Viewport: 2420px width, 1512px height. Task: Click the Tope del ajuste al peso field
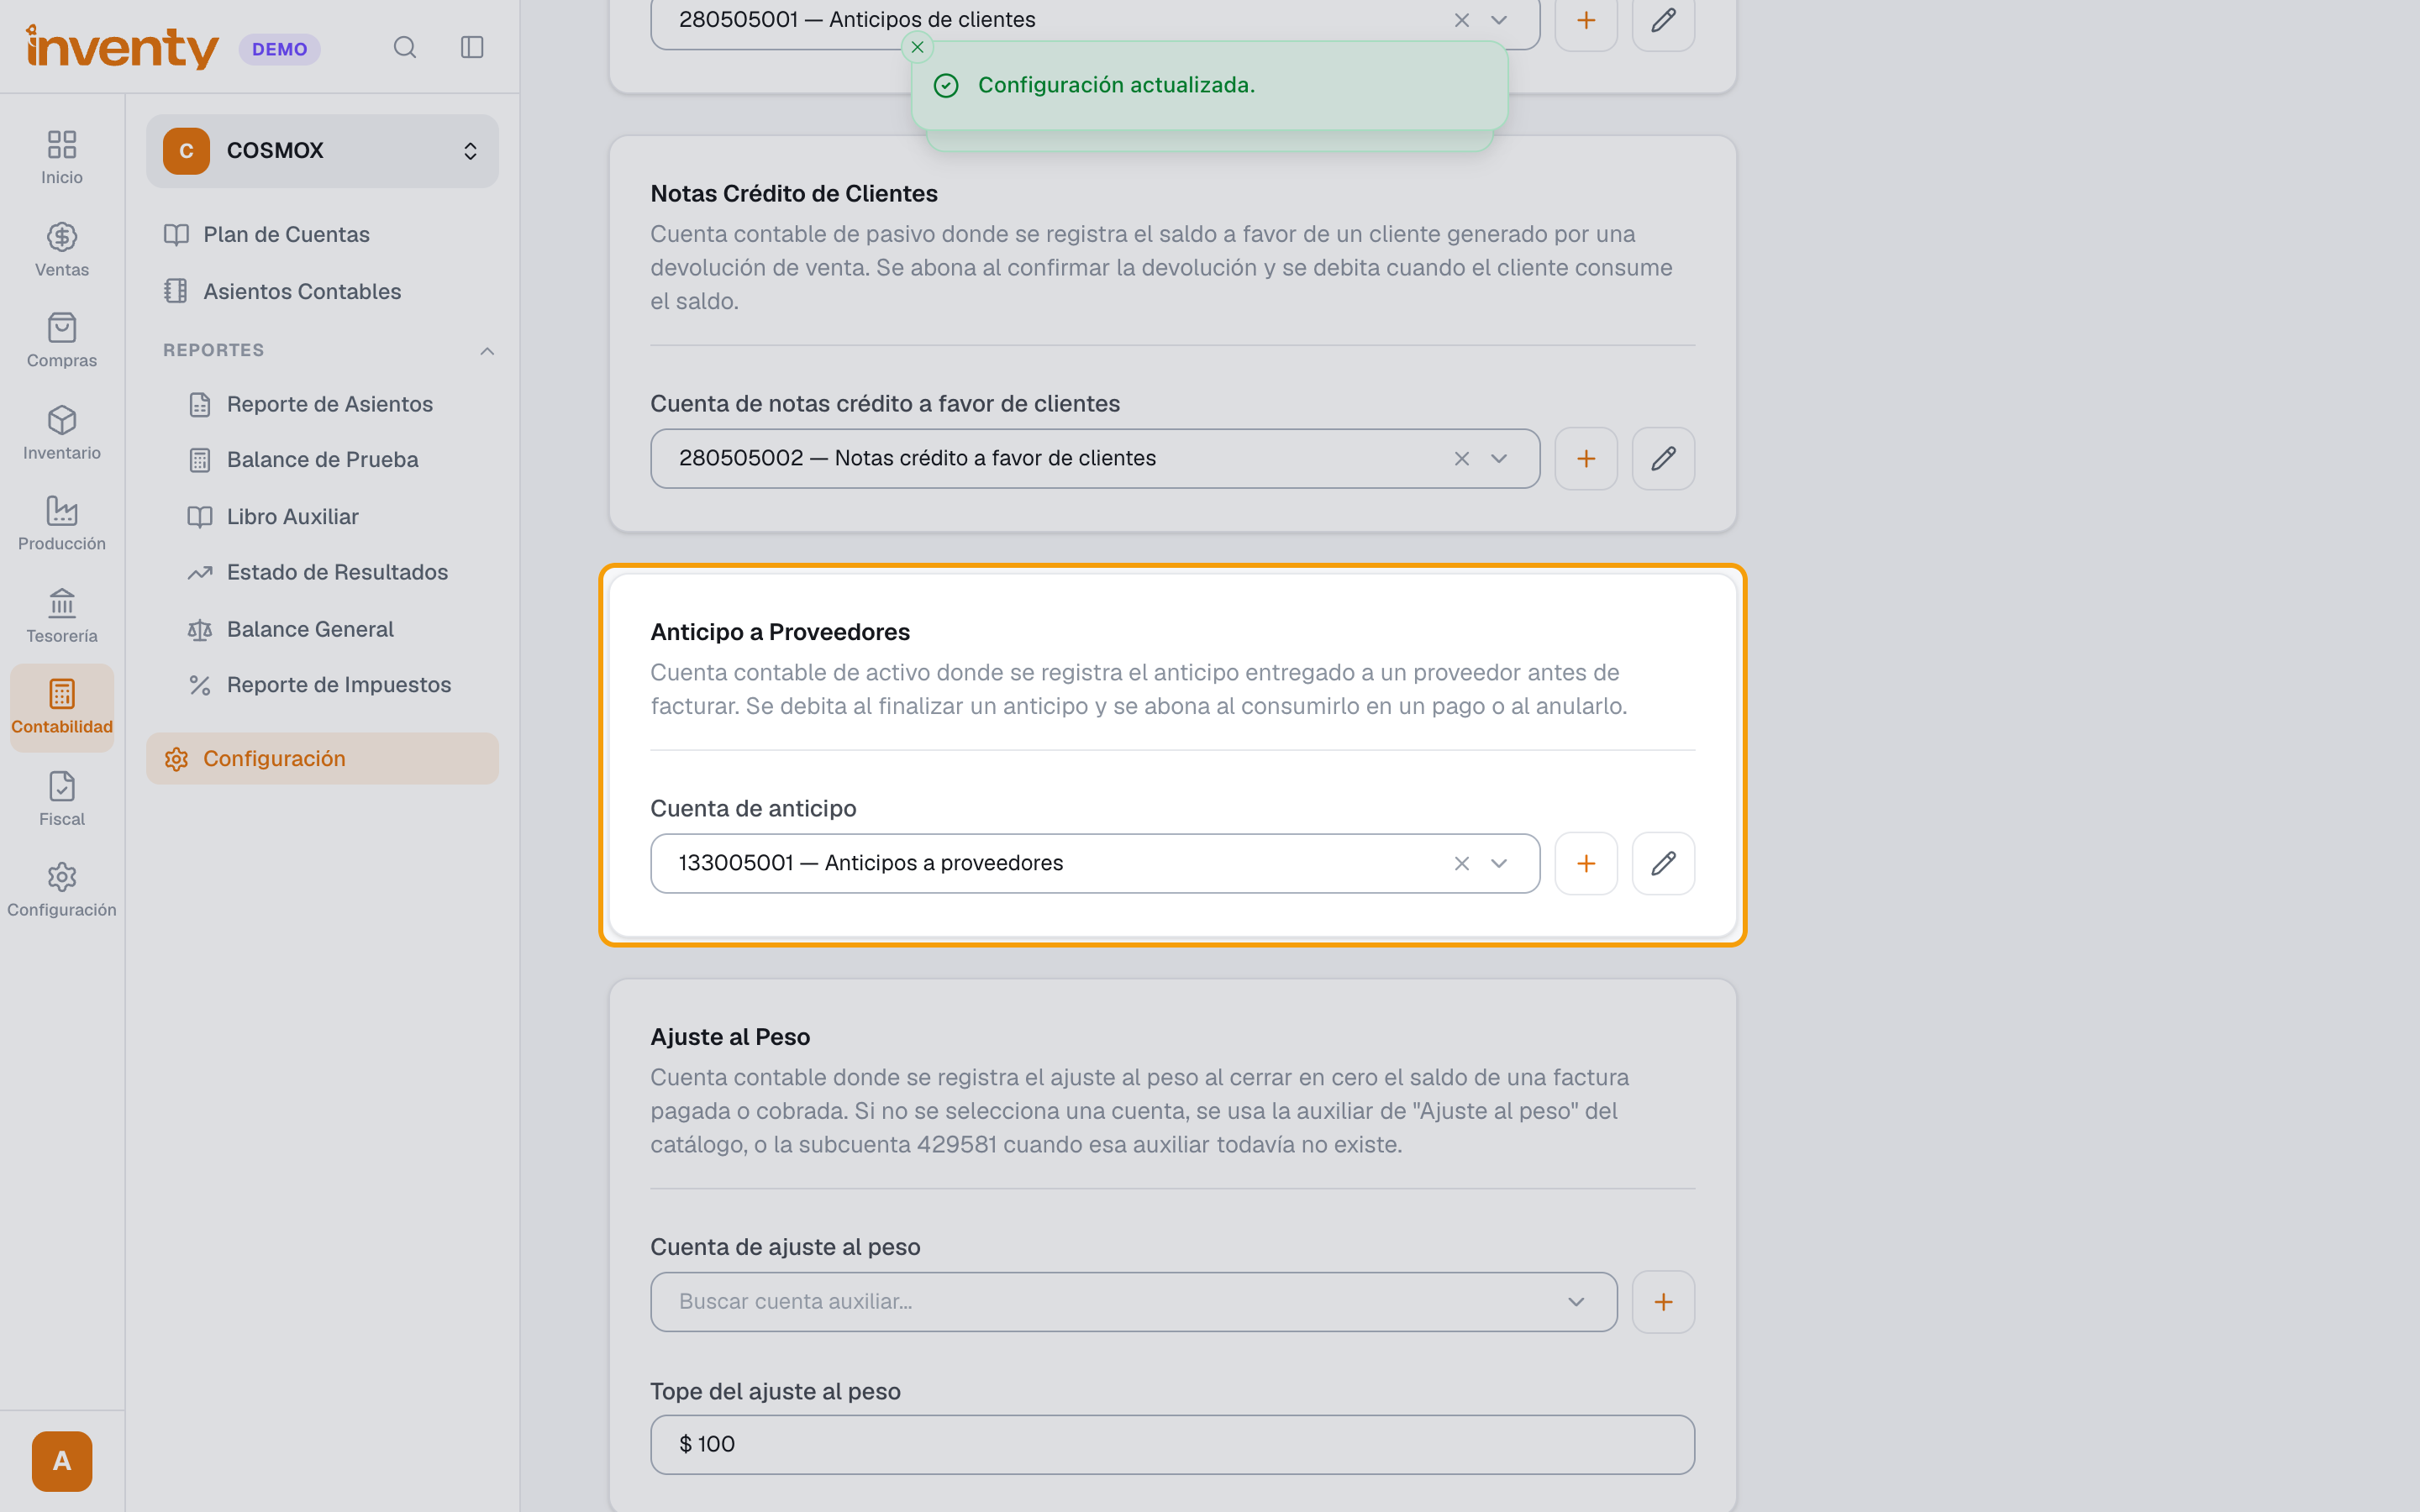[x=1172, y=1444]
